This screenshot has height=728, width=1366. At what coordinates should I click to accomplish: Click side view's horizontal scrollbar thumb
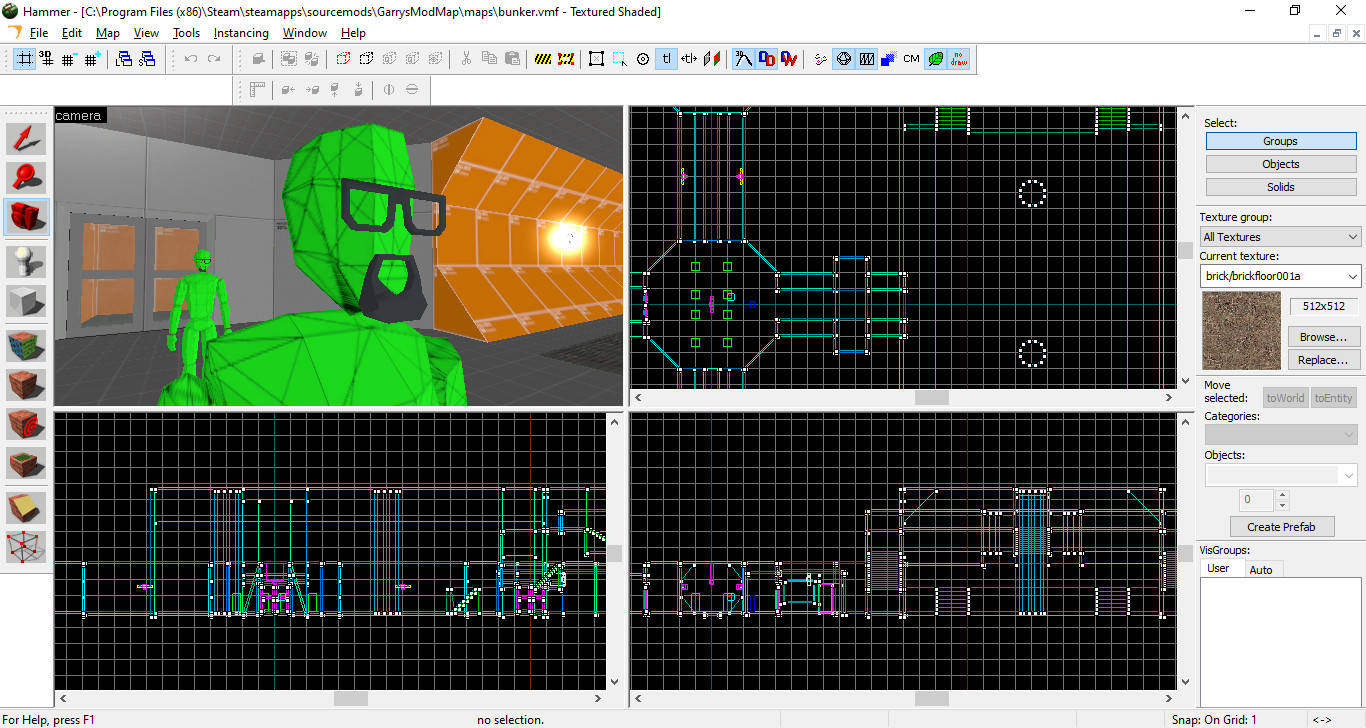(931, 699)
